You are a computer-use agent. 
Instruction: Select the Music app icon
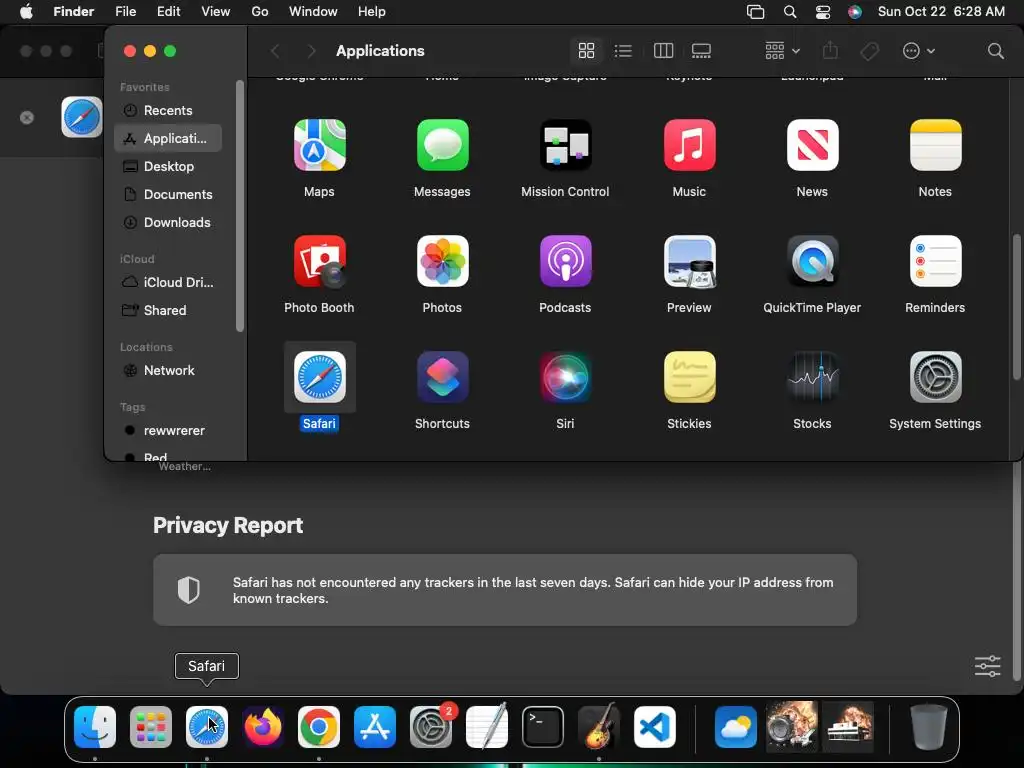689,145
